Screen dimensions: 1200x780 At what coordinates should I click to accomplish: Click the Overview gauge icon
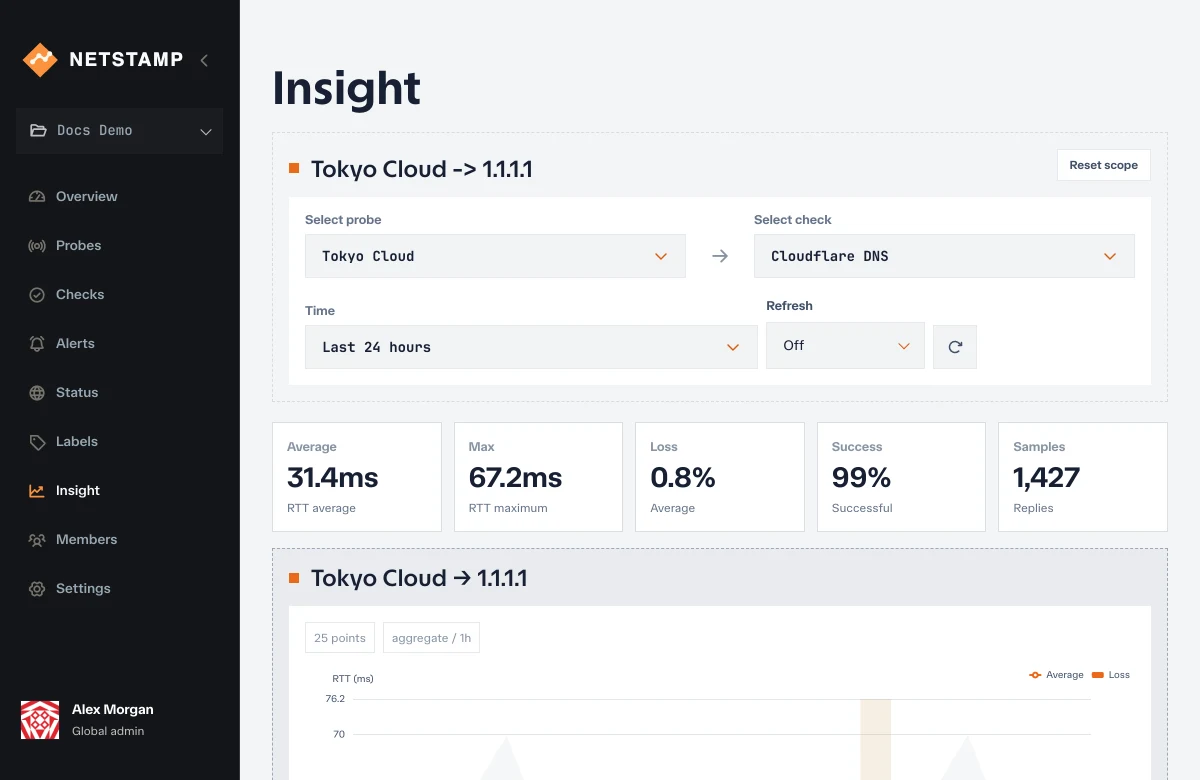coord(37,197)
